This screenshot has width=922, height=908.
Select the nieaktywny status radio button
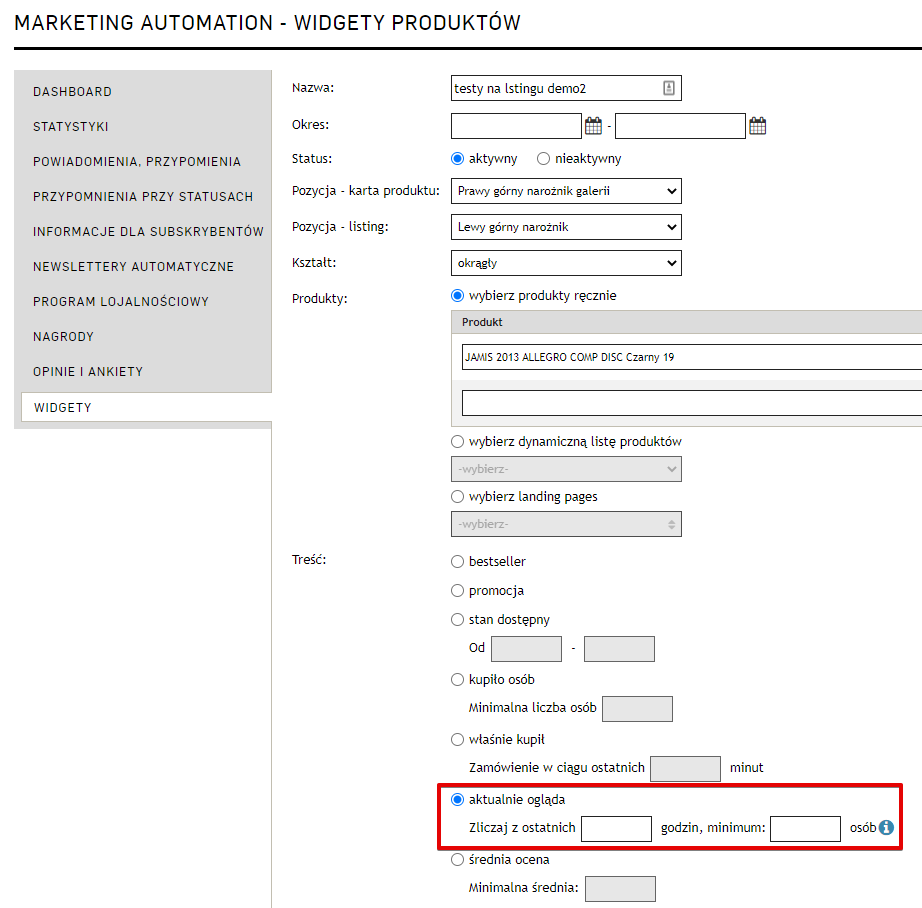pyautogui.click(x=544, y=158)
